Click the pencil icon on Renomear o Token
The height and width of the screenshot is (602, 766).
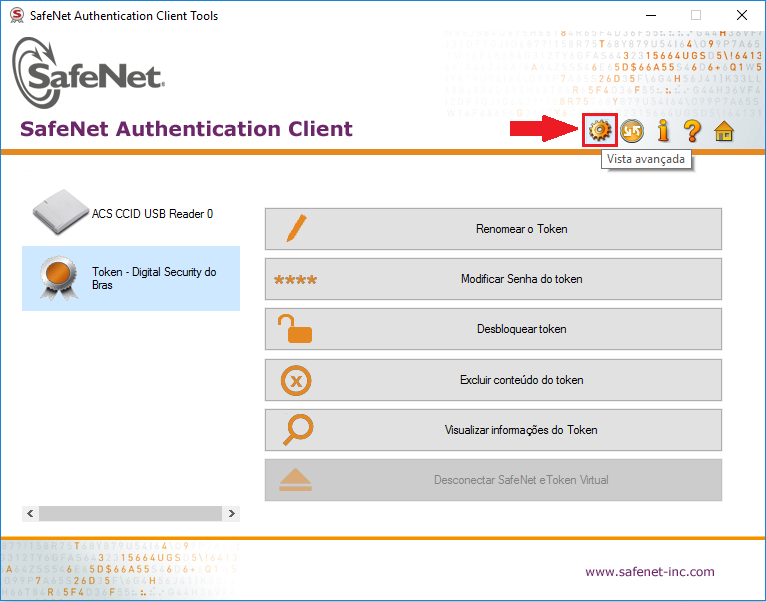297,228
